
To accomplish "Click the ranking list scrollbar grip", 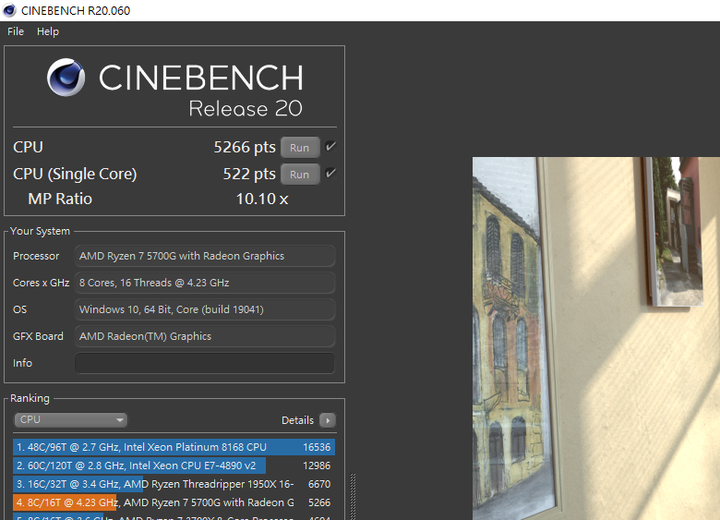I will point(353,497).
